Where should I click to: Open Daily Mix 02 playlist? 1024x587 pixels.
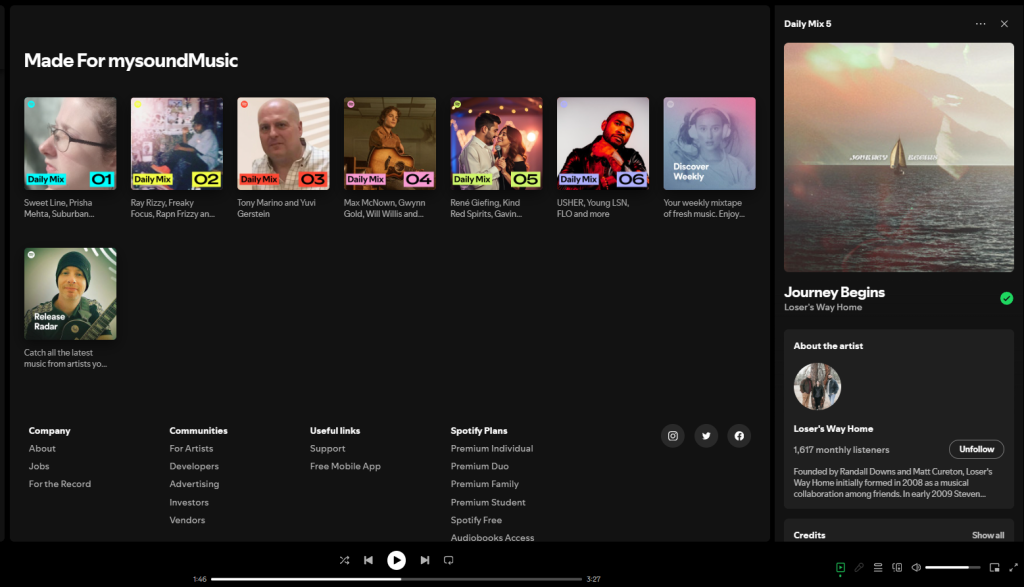coord(176,144)
